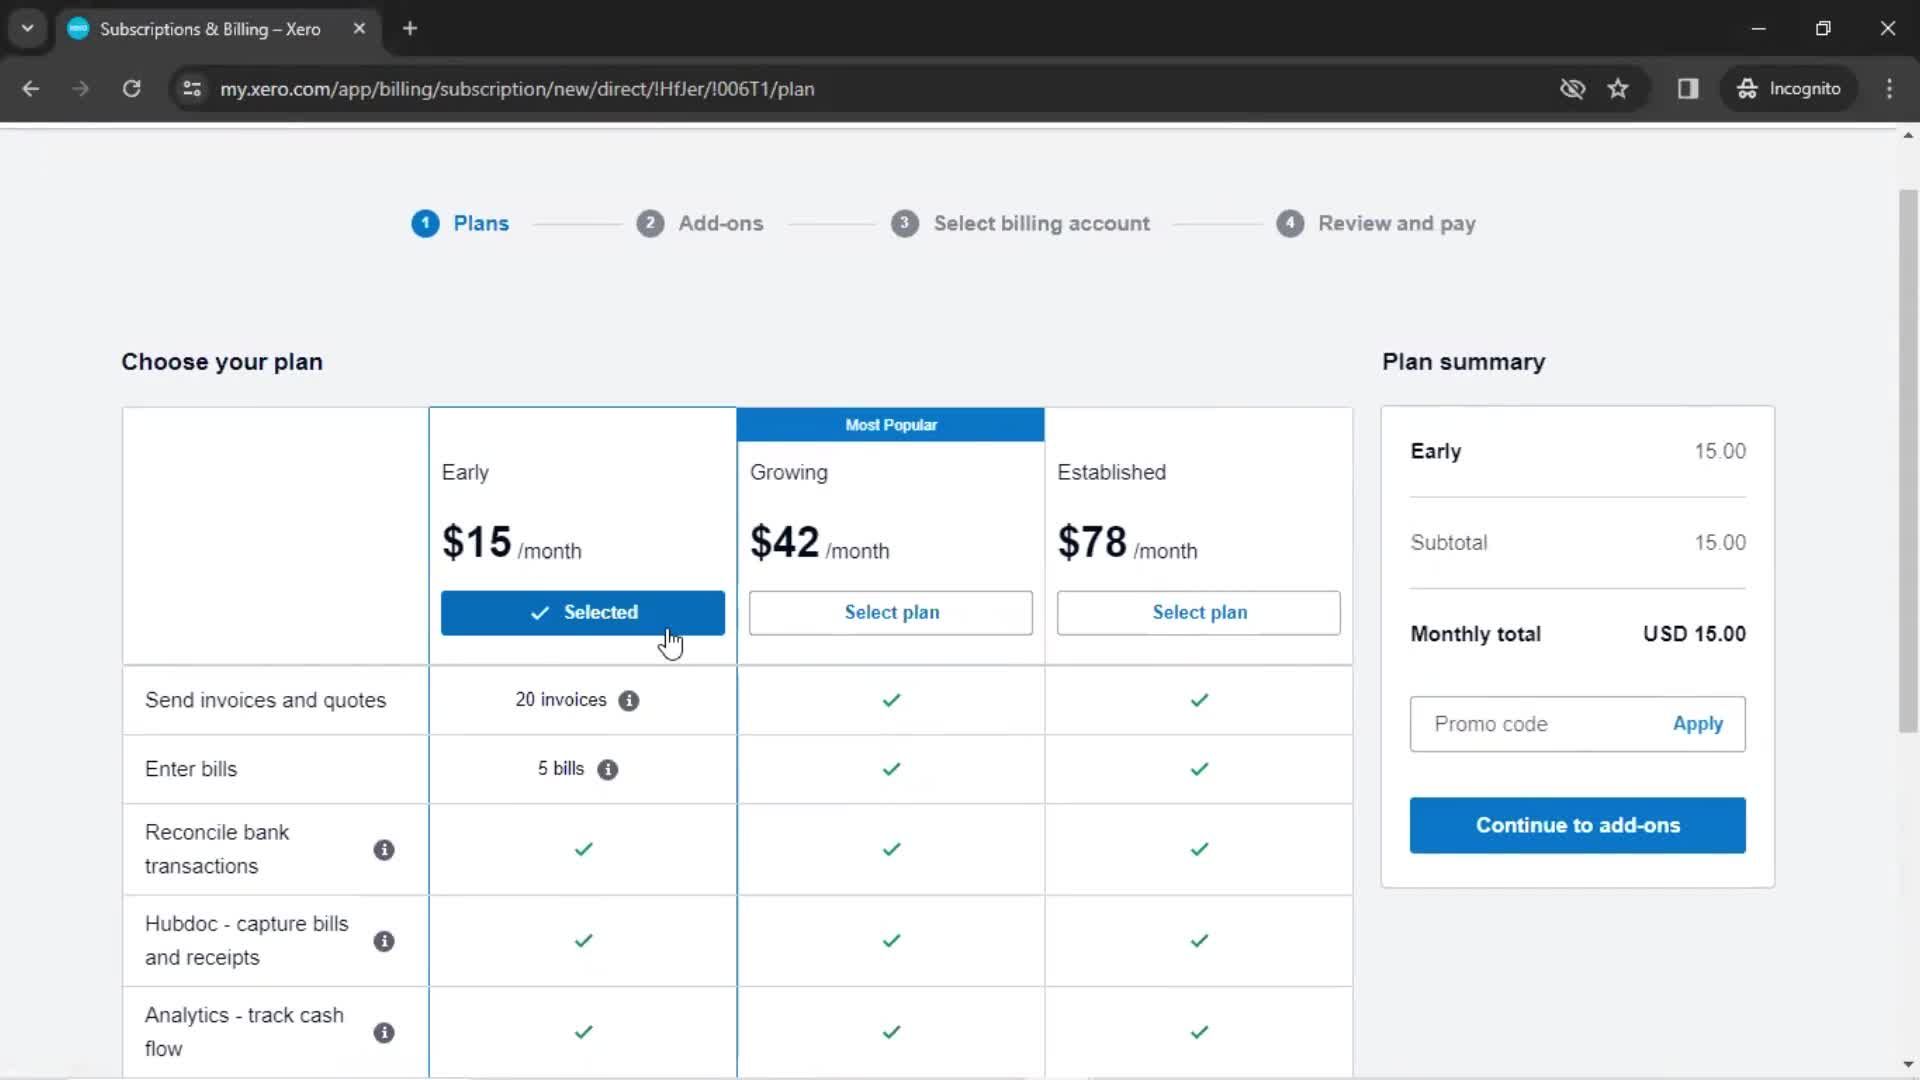
Task: Click the third-party cookies blocked eye icon
Action: pos(1572,88)
